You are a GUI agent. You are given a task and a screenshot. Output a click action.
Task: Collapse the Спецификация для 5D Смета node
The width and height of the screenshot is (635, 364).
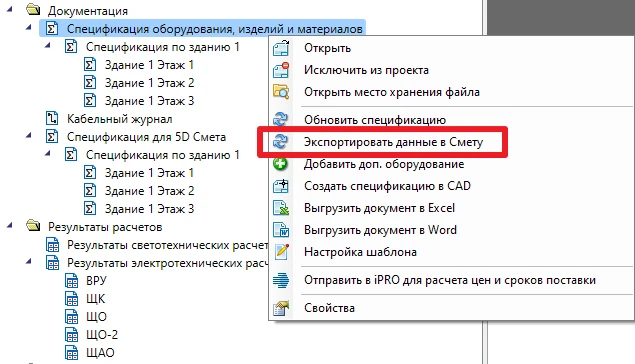29,135
